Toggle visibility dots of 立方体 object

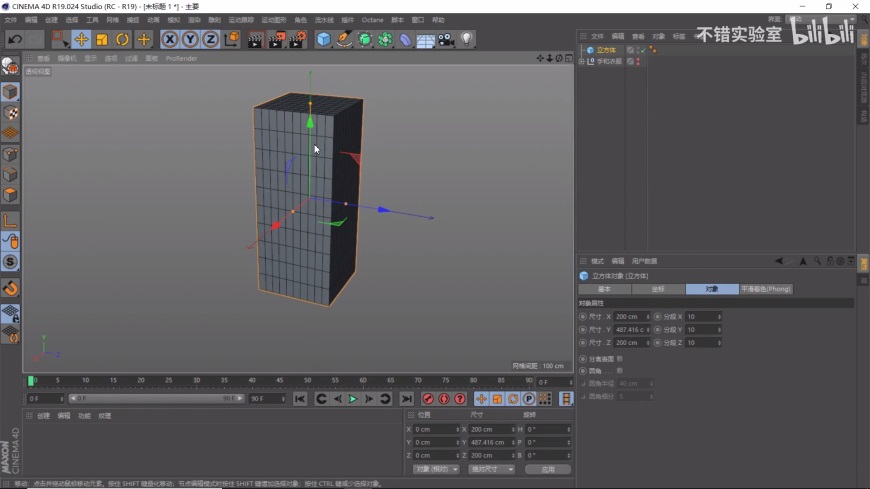click(638, 50)
